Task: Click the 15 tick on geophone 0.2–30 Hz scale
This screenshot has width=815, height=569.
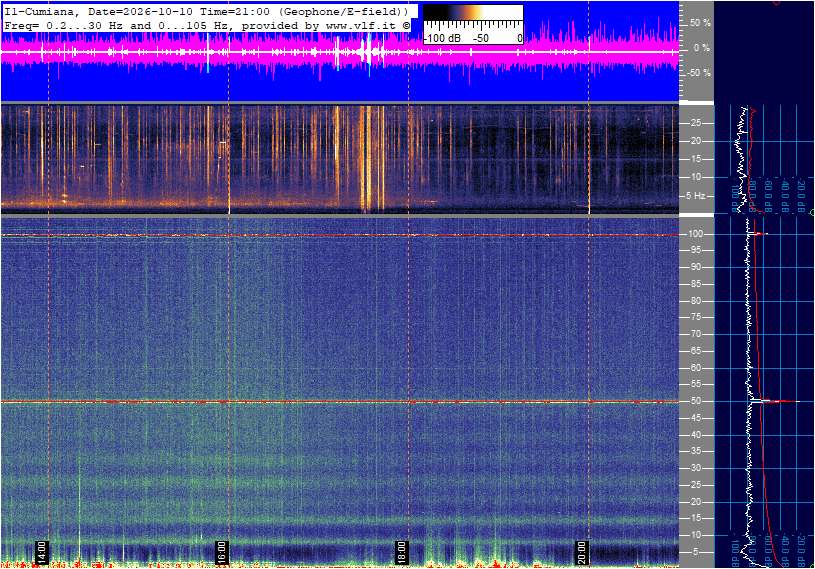Action: coord(695,159)
